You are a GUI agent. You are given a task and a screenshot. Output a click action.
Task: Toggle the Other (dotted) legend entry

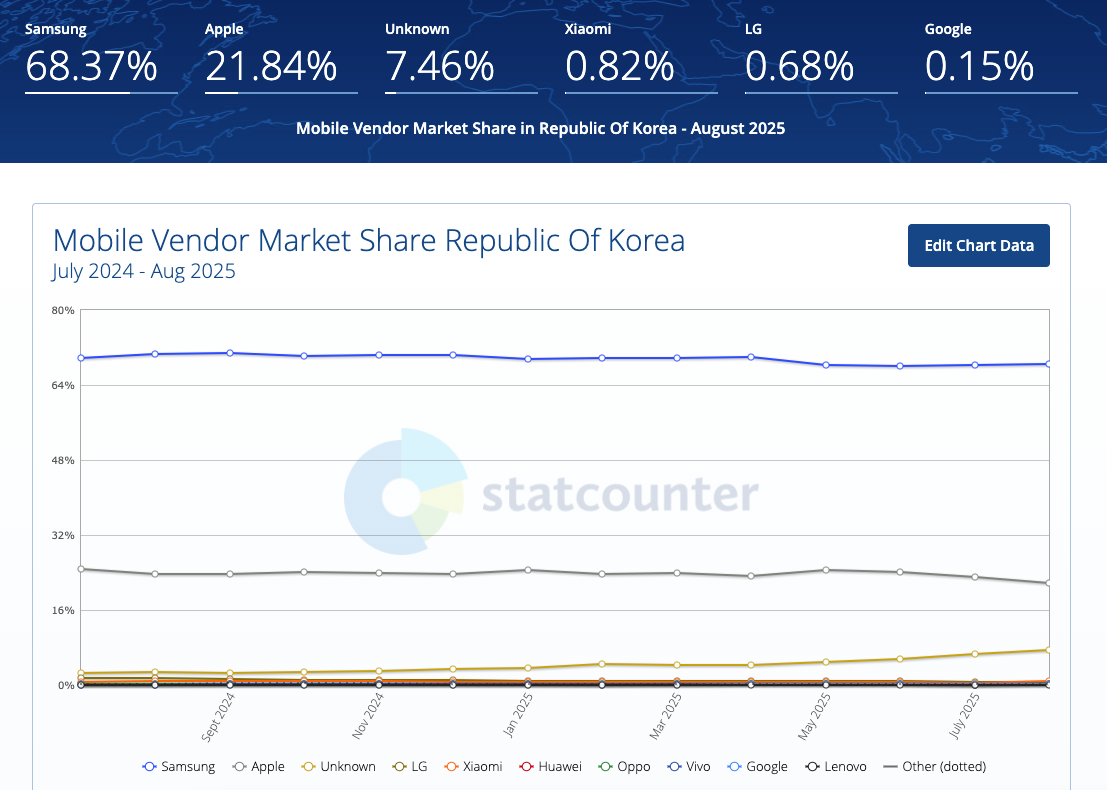935,767
